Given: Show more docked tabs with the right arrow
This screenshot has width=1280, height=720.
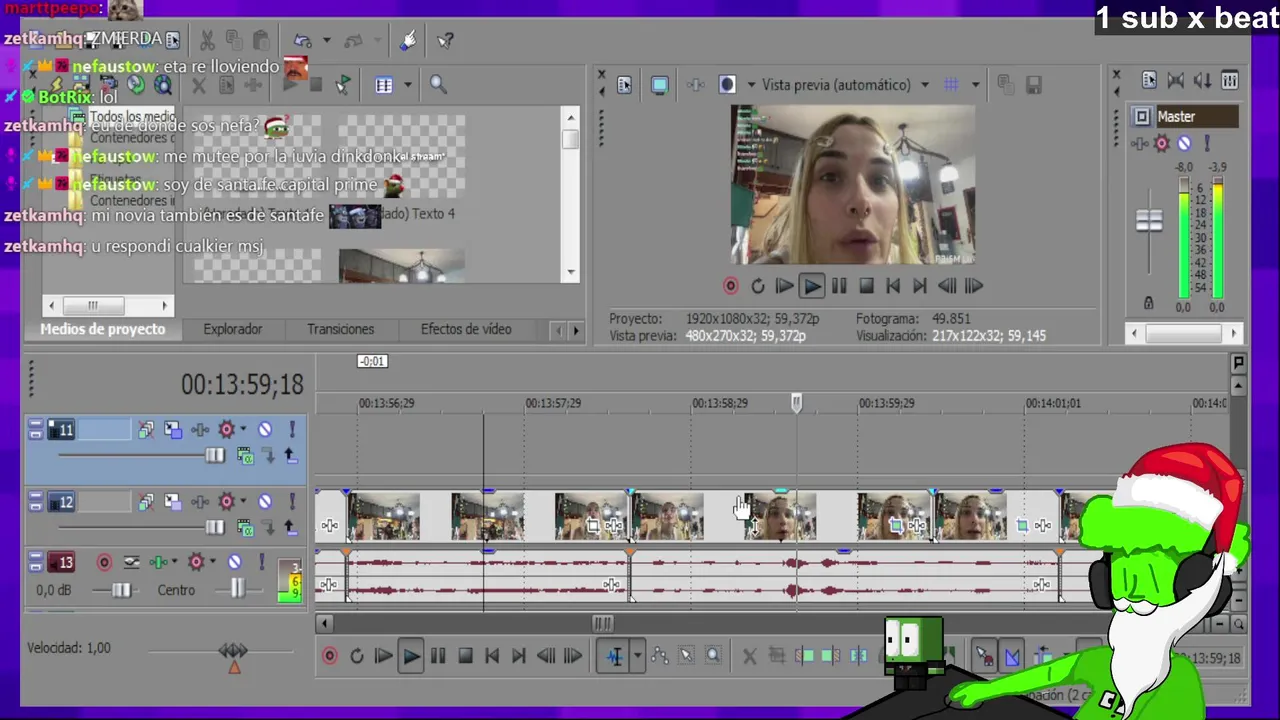Looking at the screenshot, I should click(x=575, y=330).
